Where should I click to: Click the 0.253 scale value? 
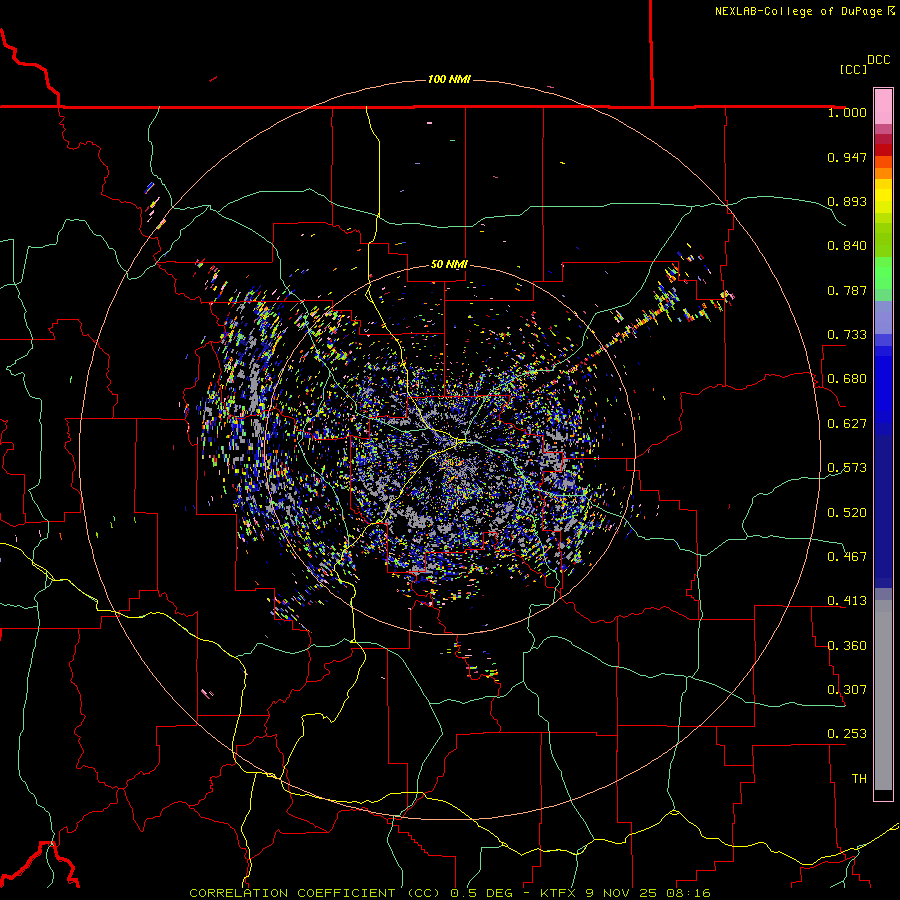pyautogui.click(x=847, y=734)
